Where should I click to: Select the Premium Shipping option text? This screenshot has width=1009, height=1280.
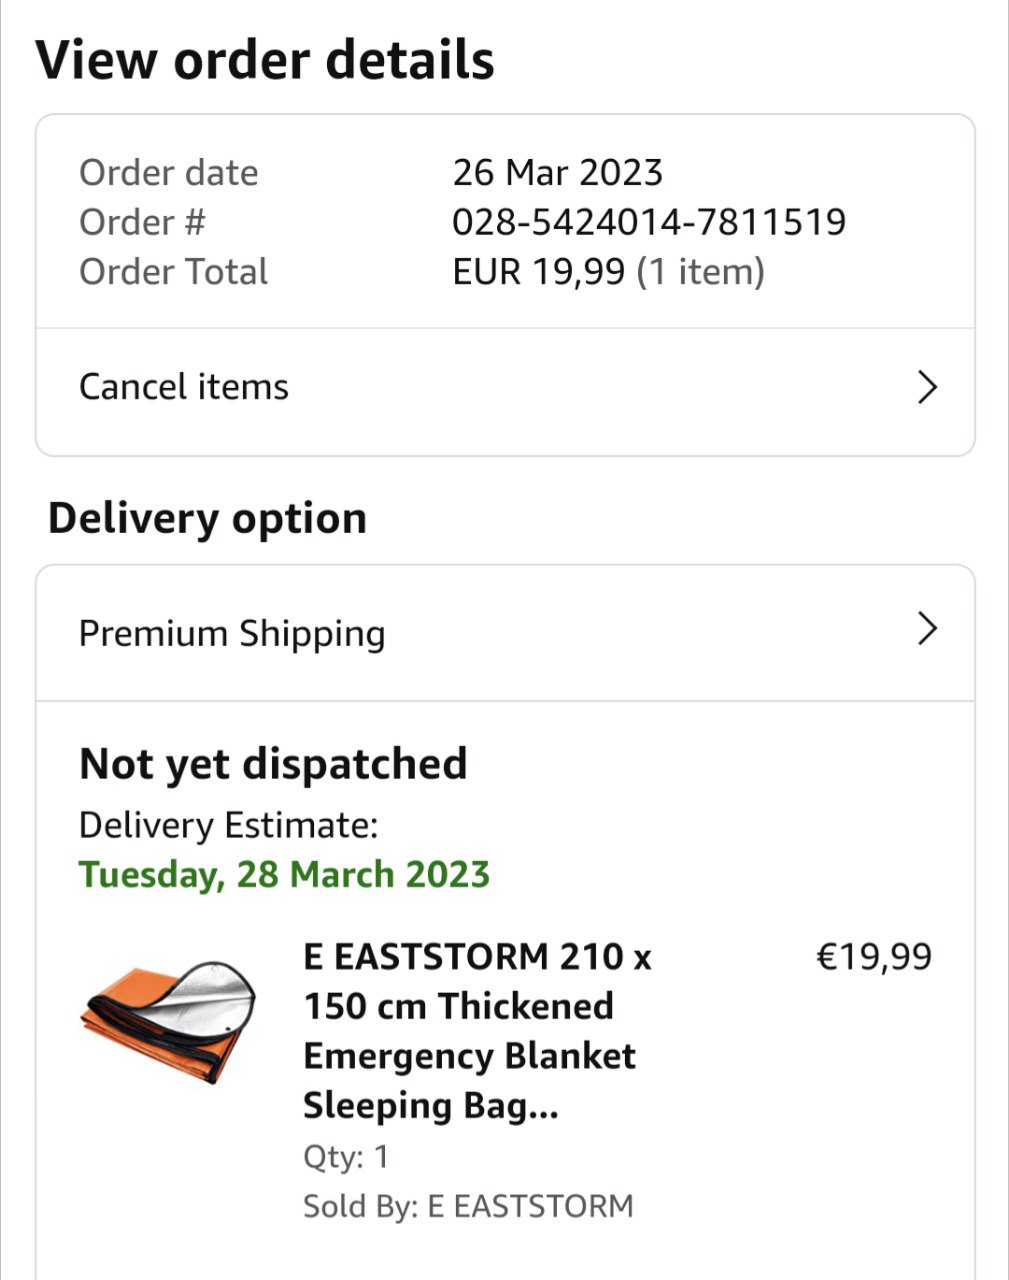click(232, 633)
